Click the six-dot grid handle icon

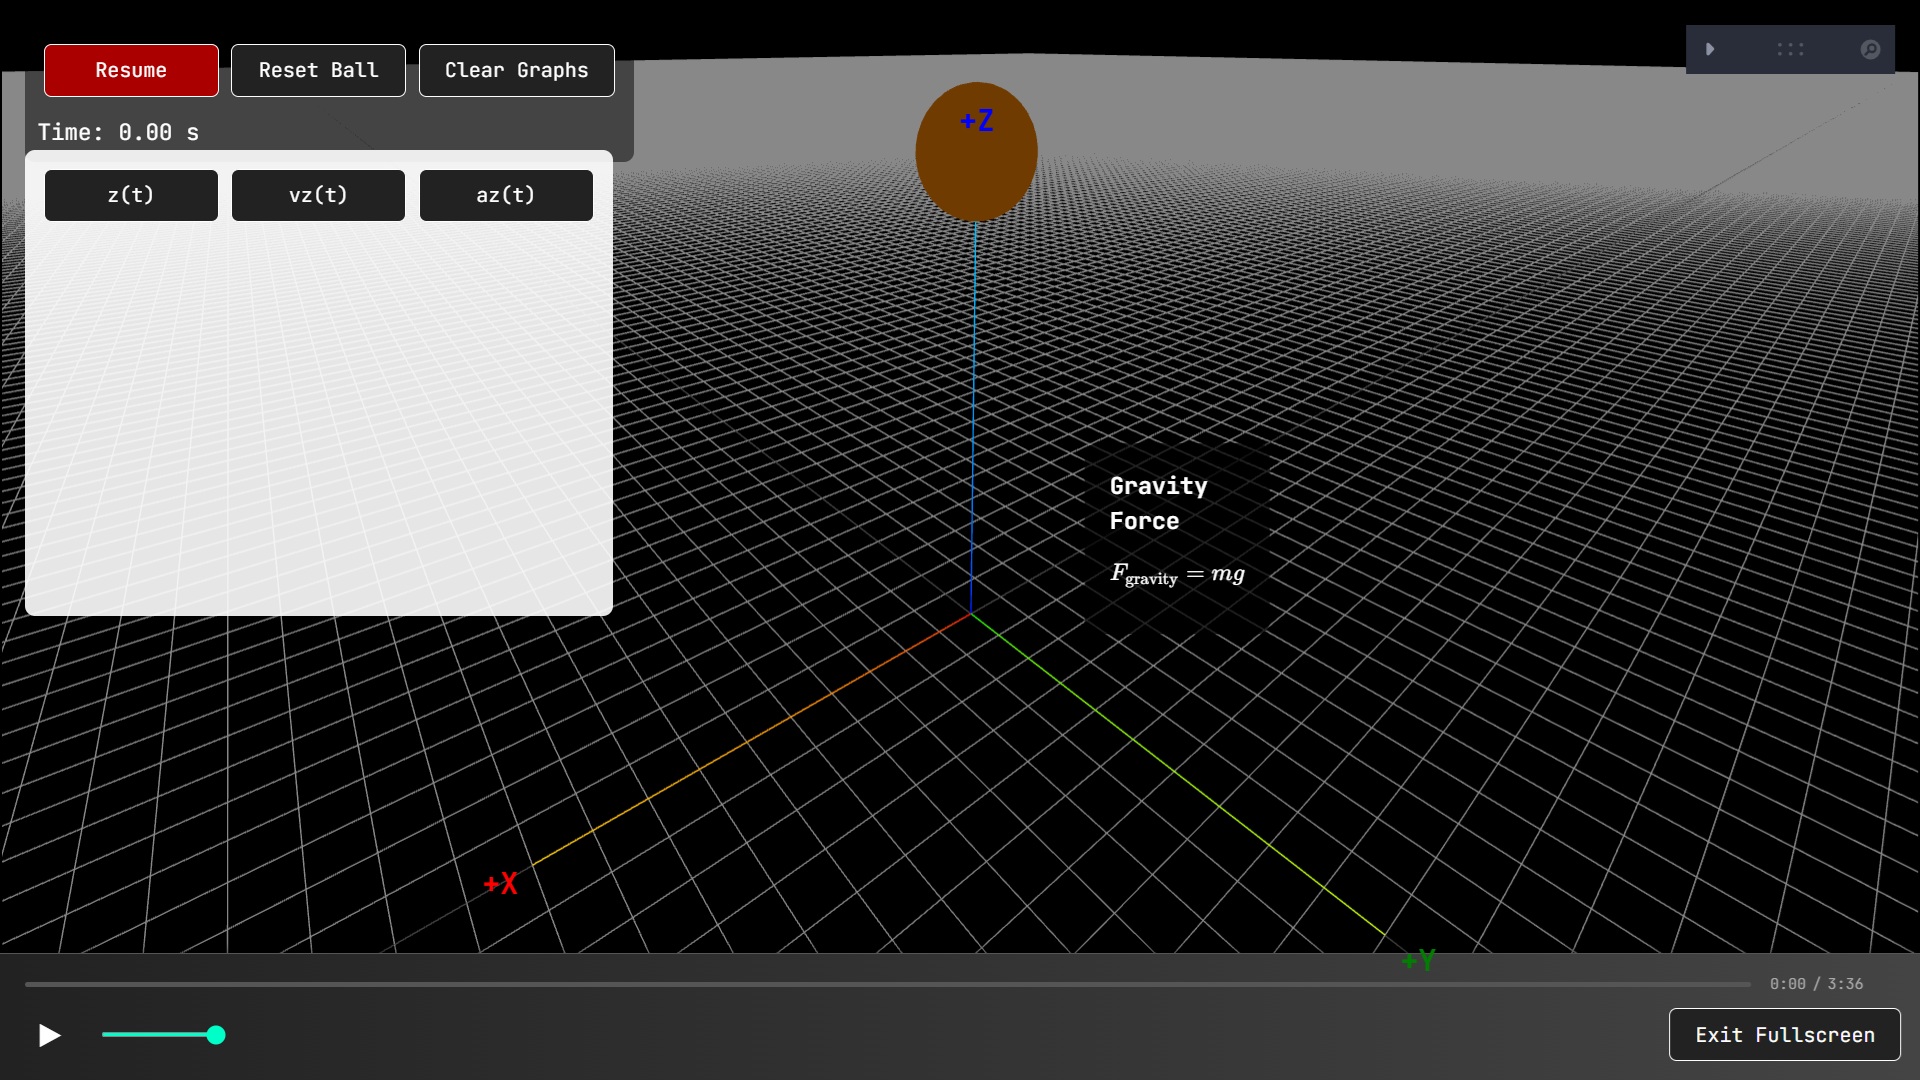pyautogui.click(x=1790, y=49)
